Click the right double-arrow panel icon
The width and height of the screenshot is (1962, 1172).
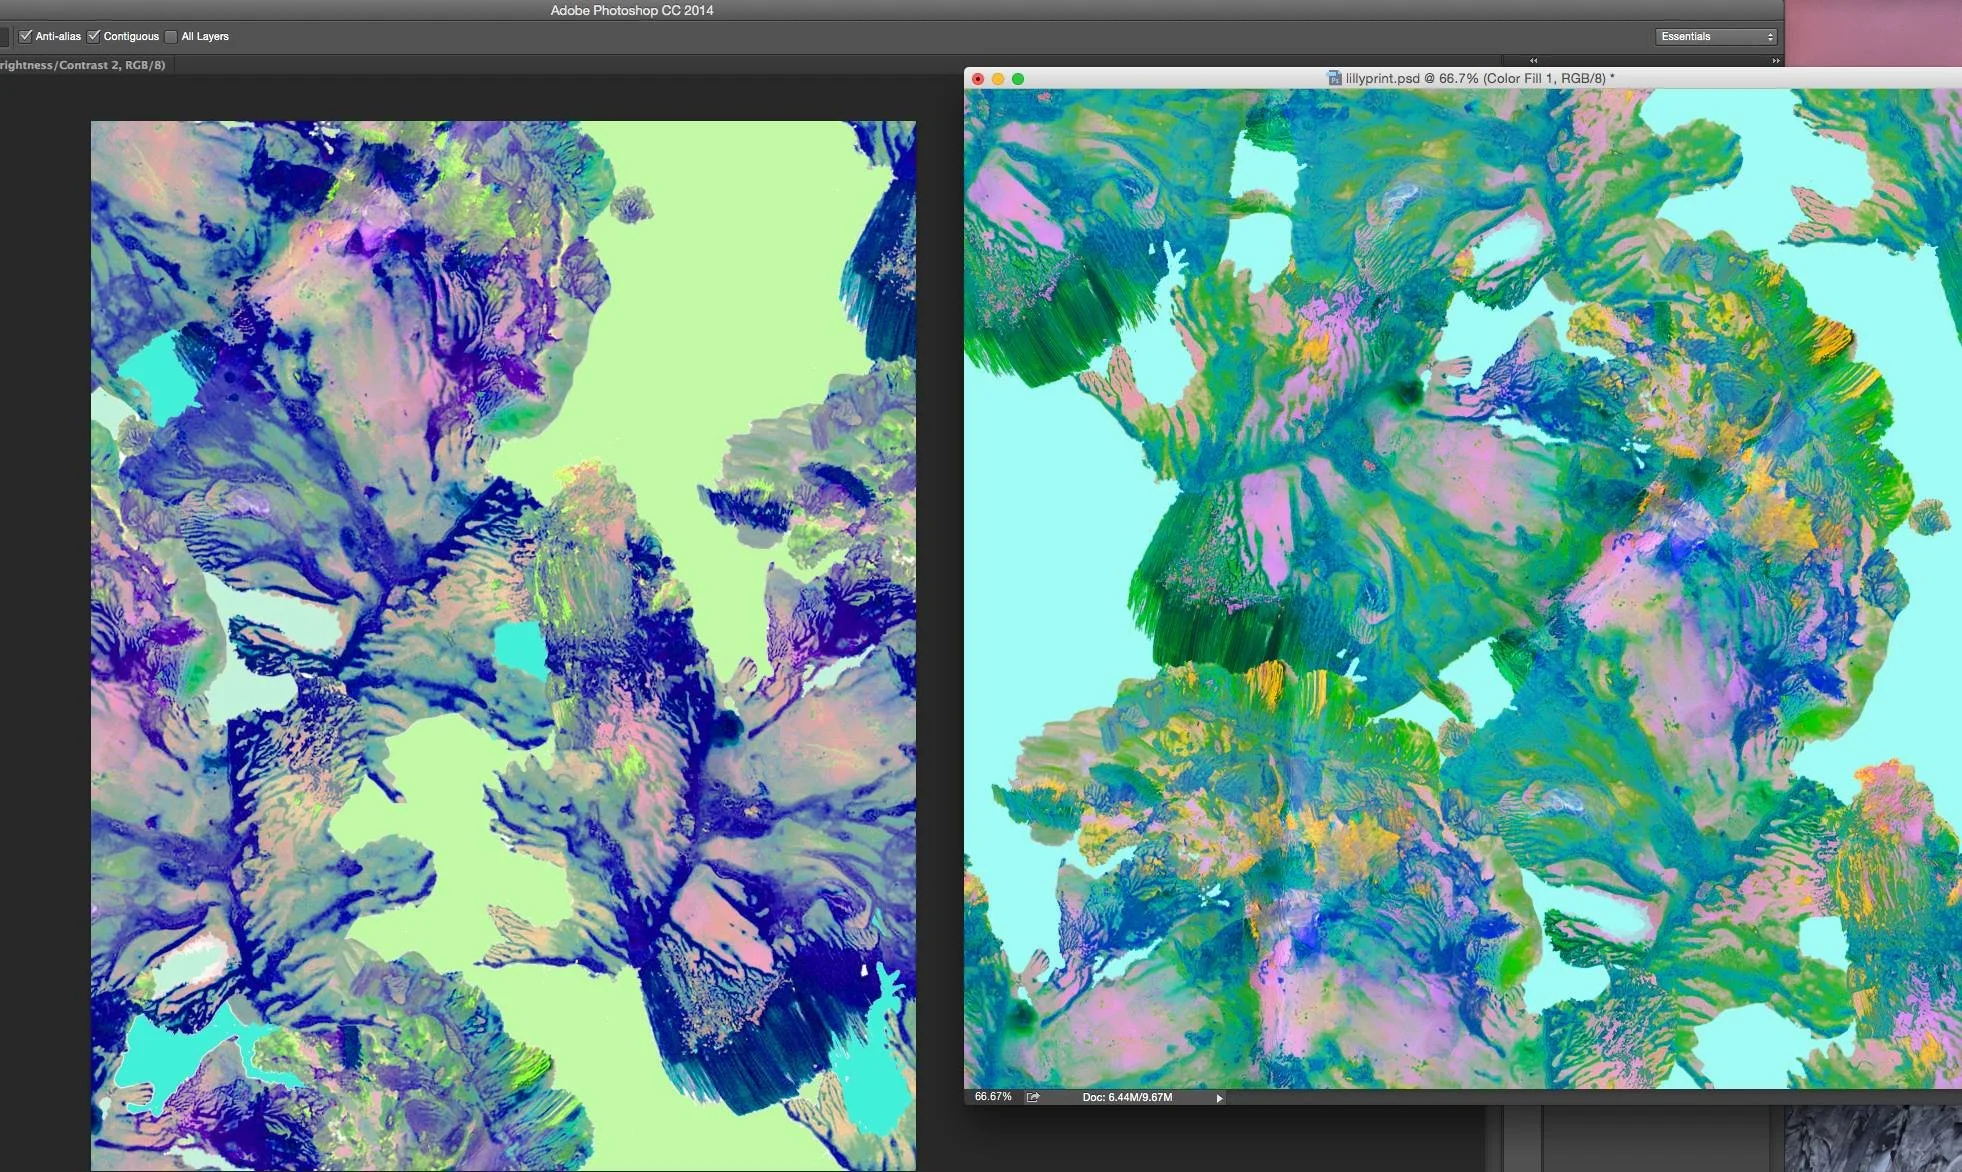(1775, 61)
